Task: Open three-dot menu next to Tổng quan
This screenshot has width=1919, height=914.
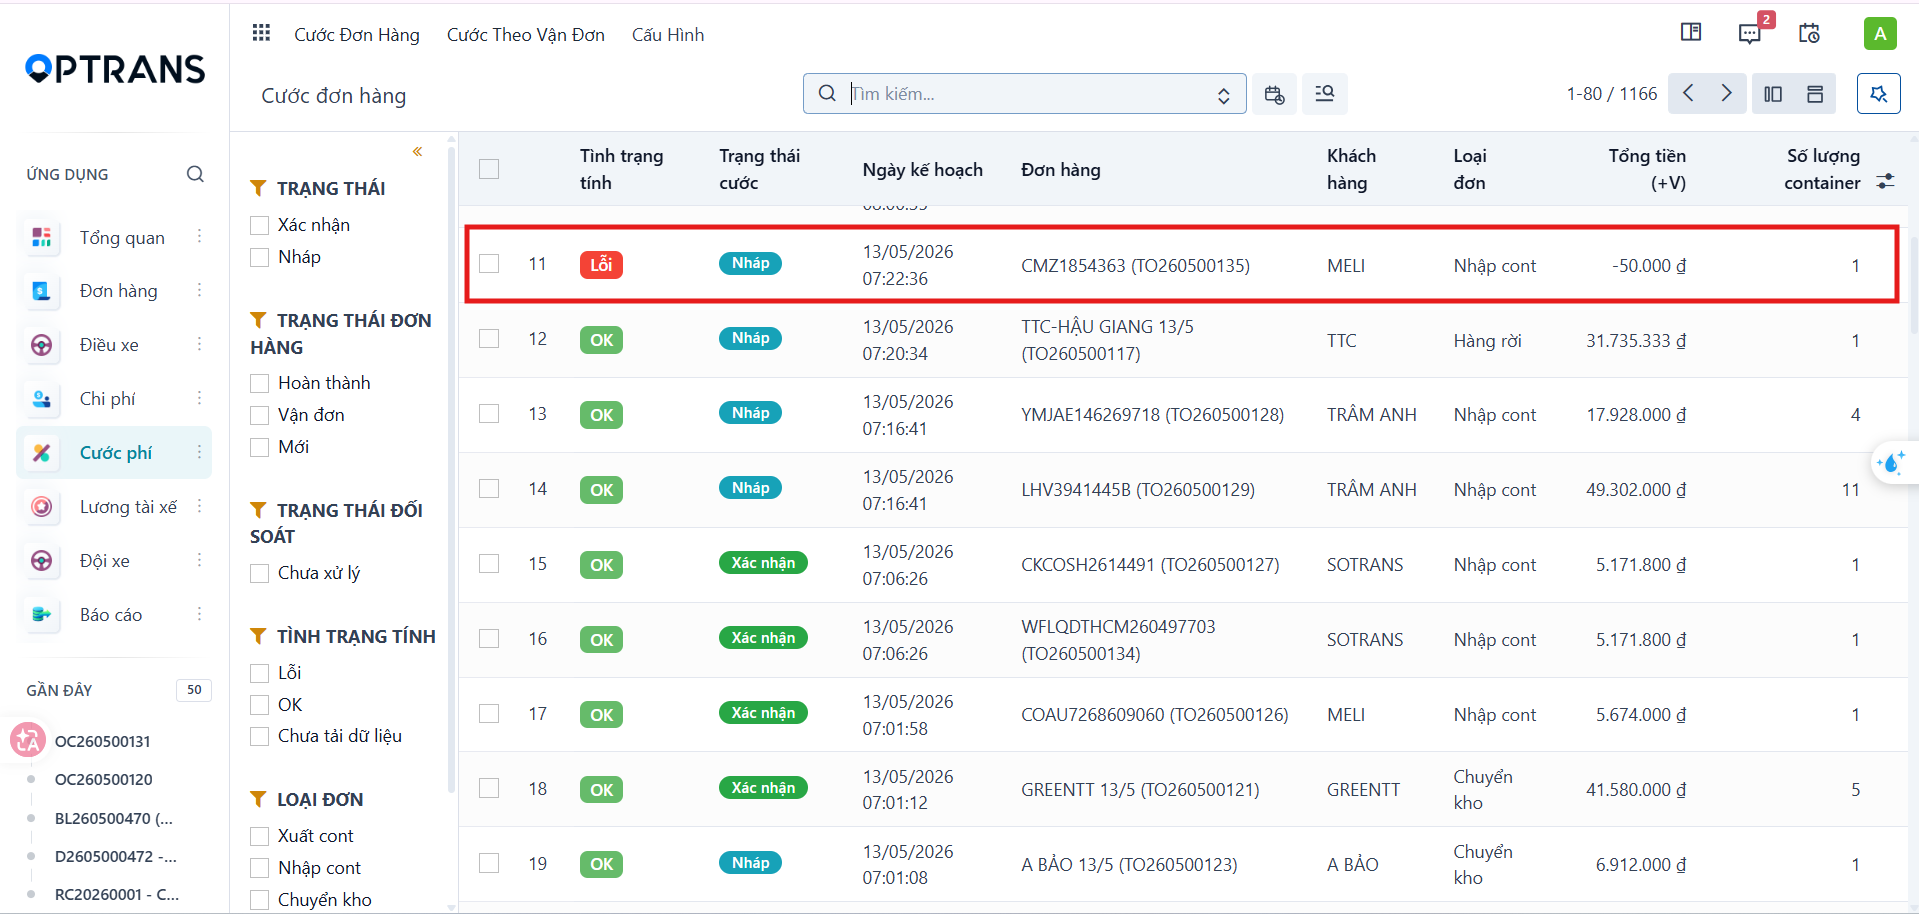Action: [199, 237]
